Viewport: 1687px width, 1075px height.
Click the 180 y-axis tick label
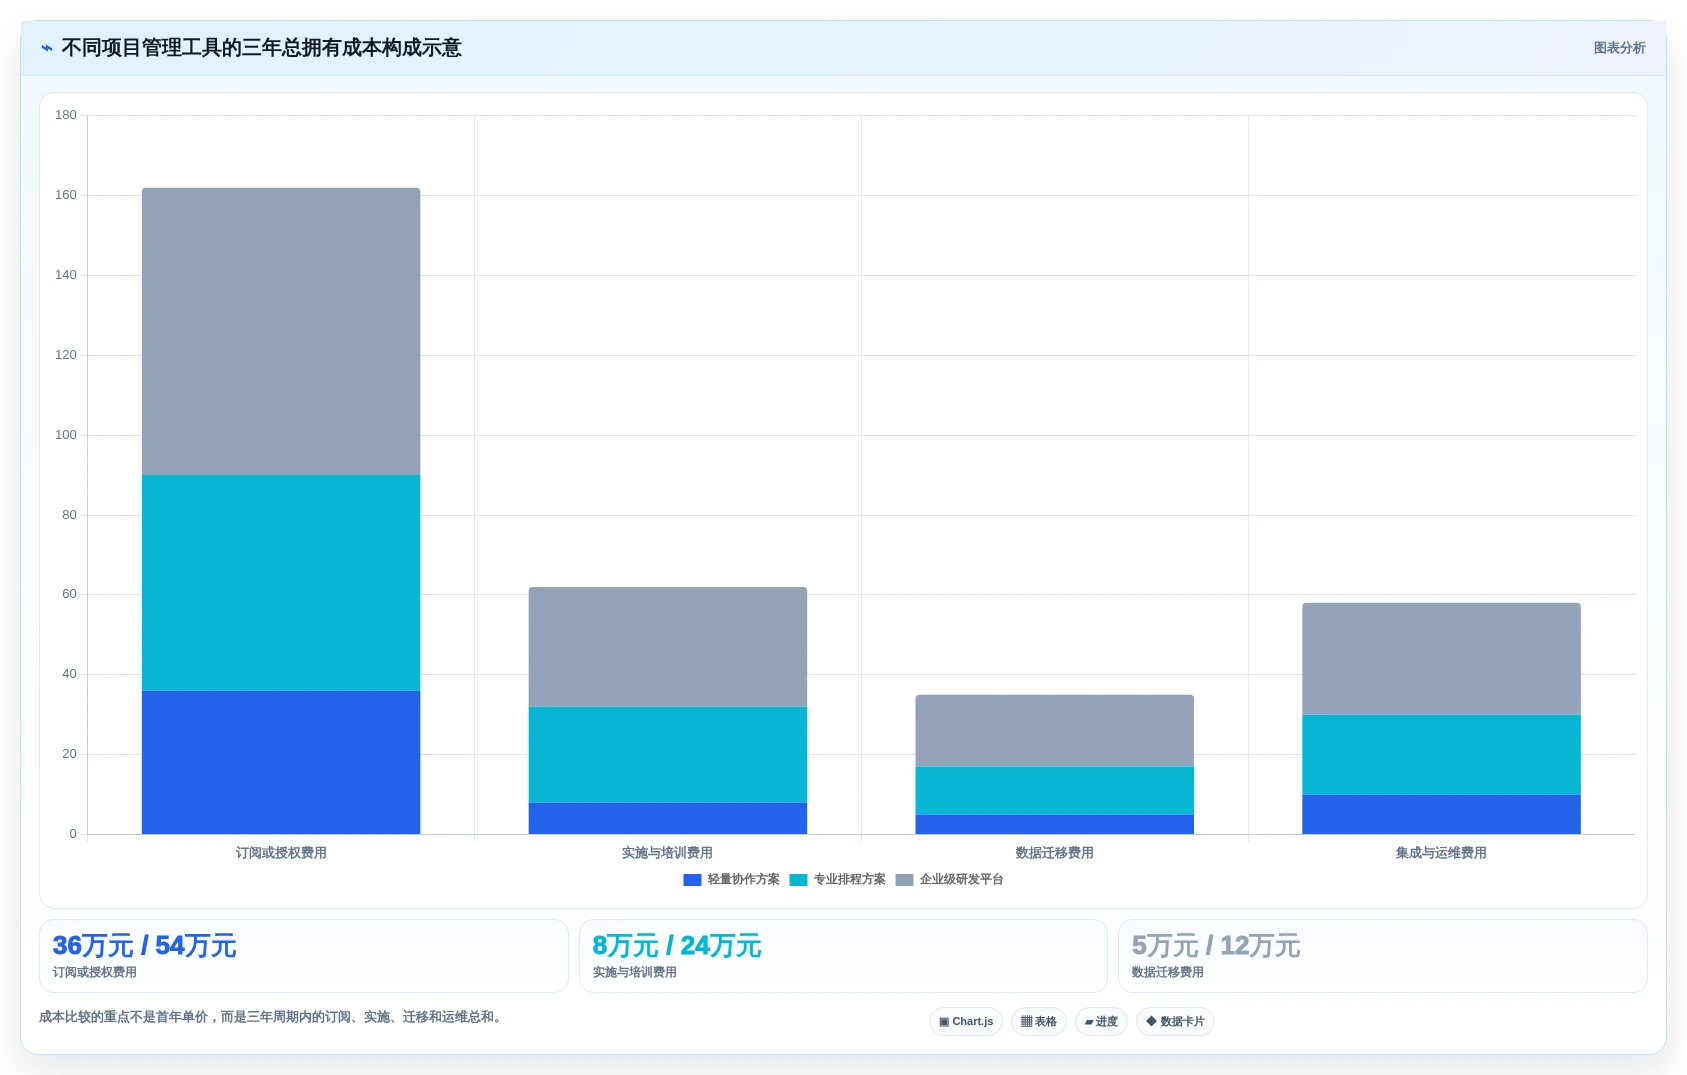tap(66, 115)
